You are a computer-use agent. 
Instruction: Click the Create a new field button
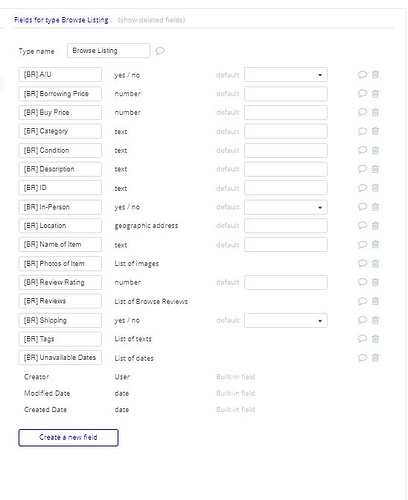(x=68, y=437)
